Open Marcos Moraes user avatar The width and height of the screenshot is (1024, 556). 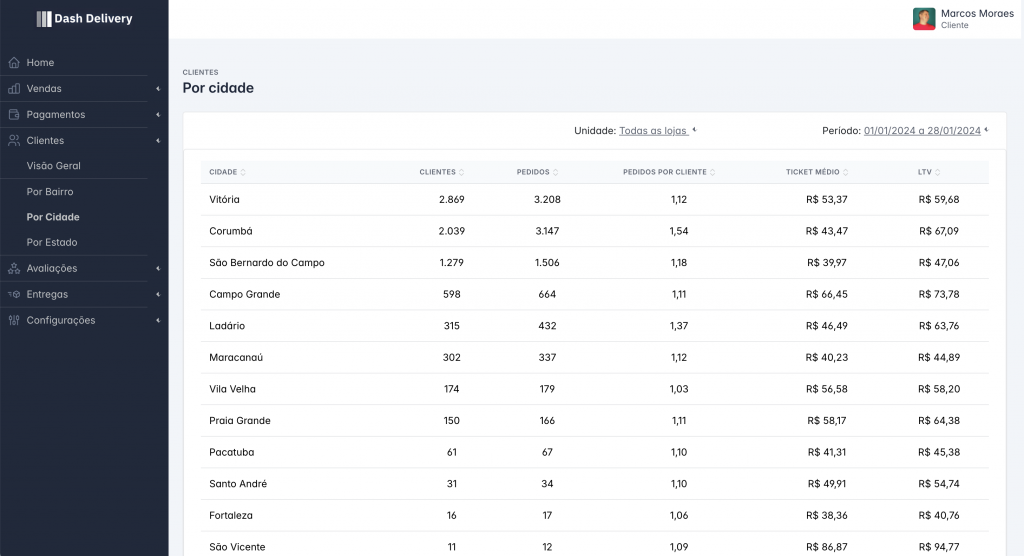[x=924, y=19]
